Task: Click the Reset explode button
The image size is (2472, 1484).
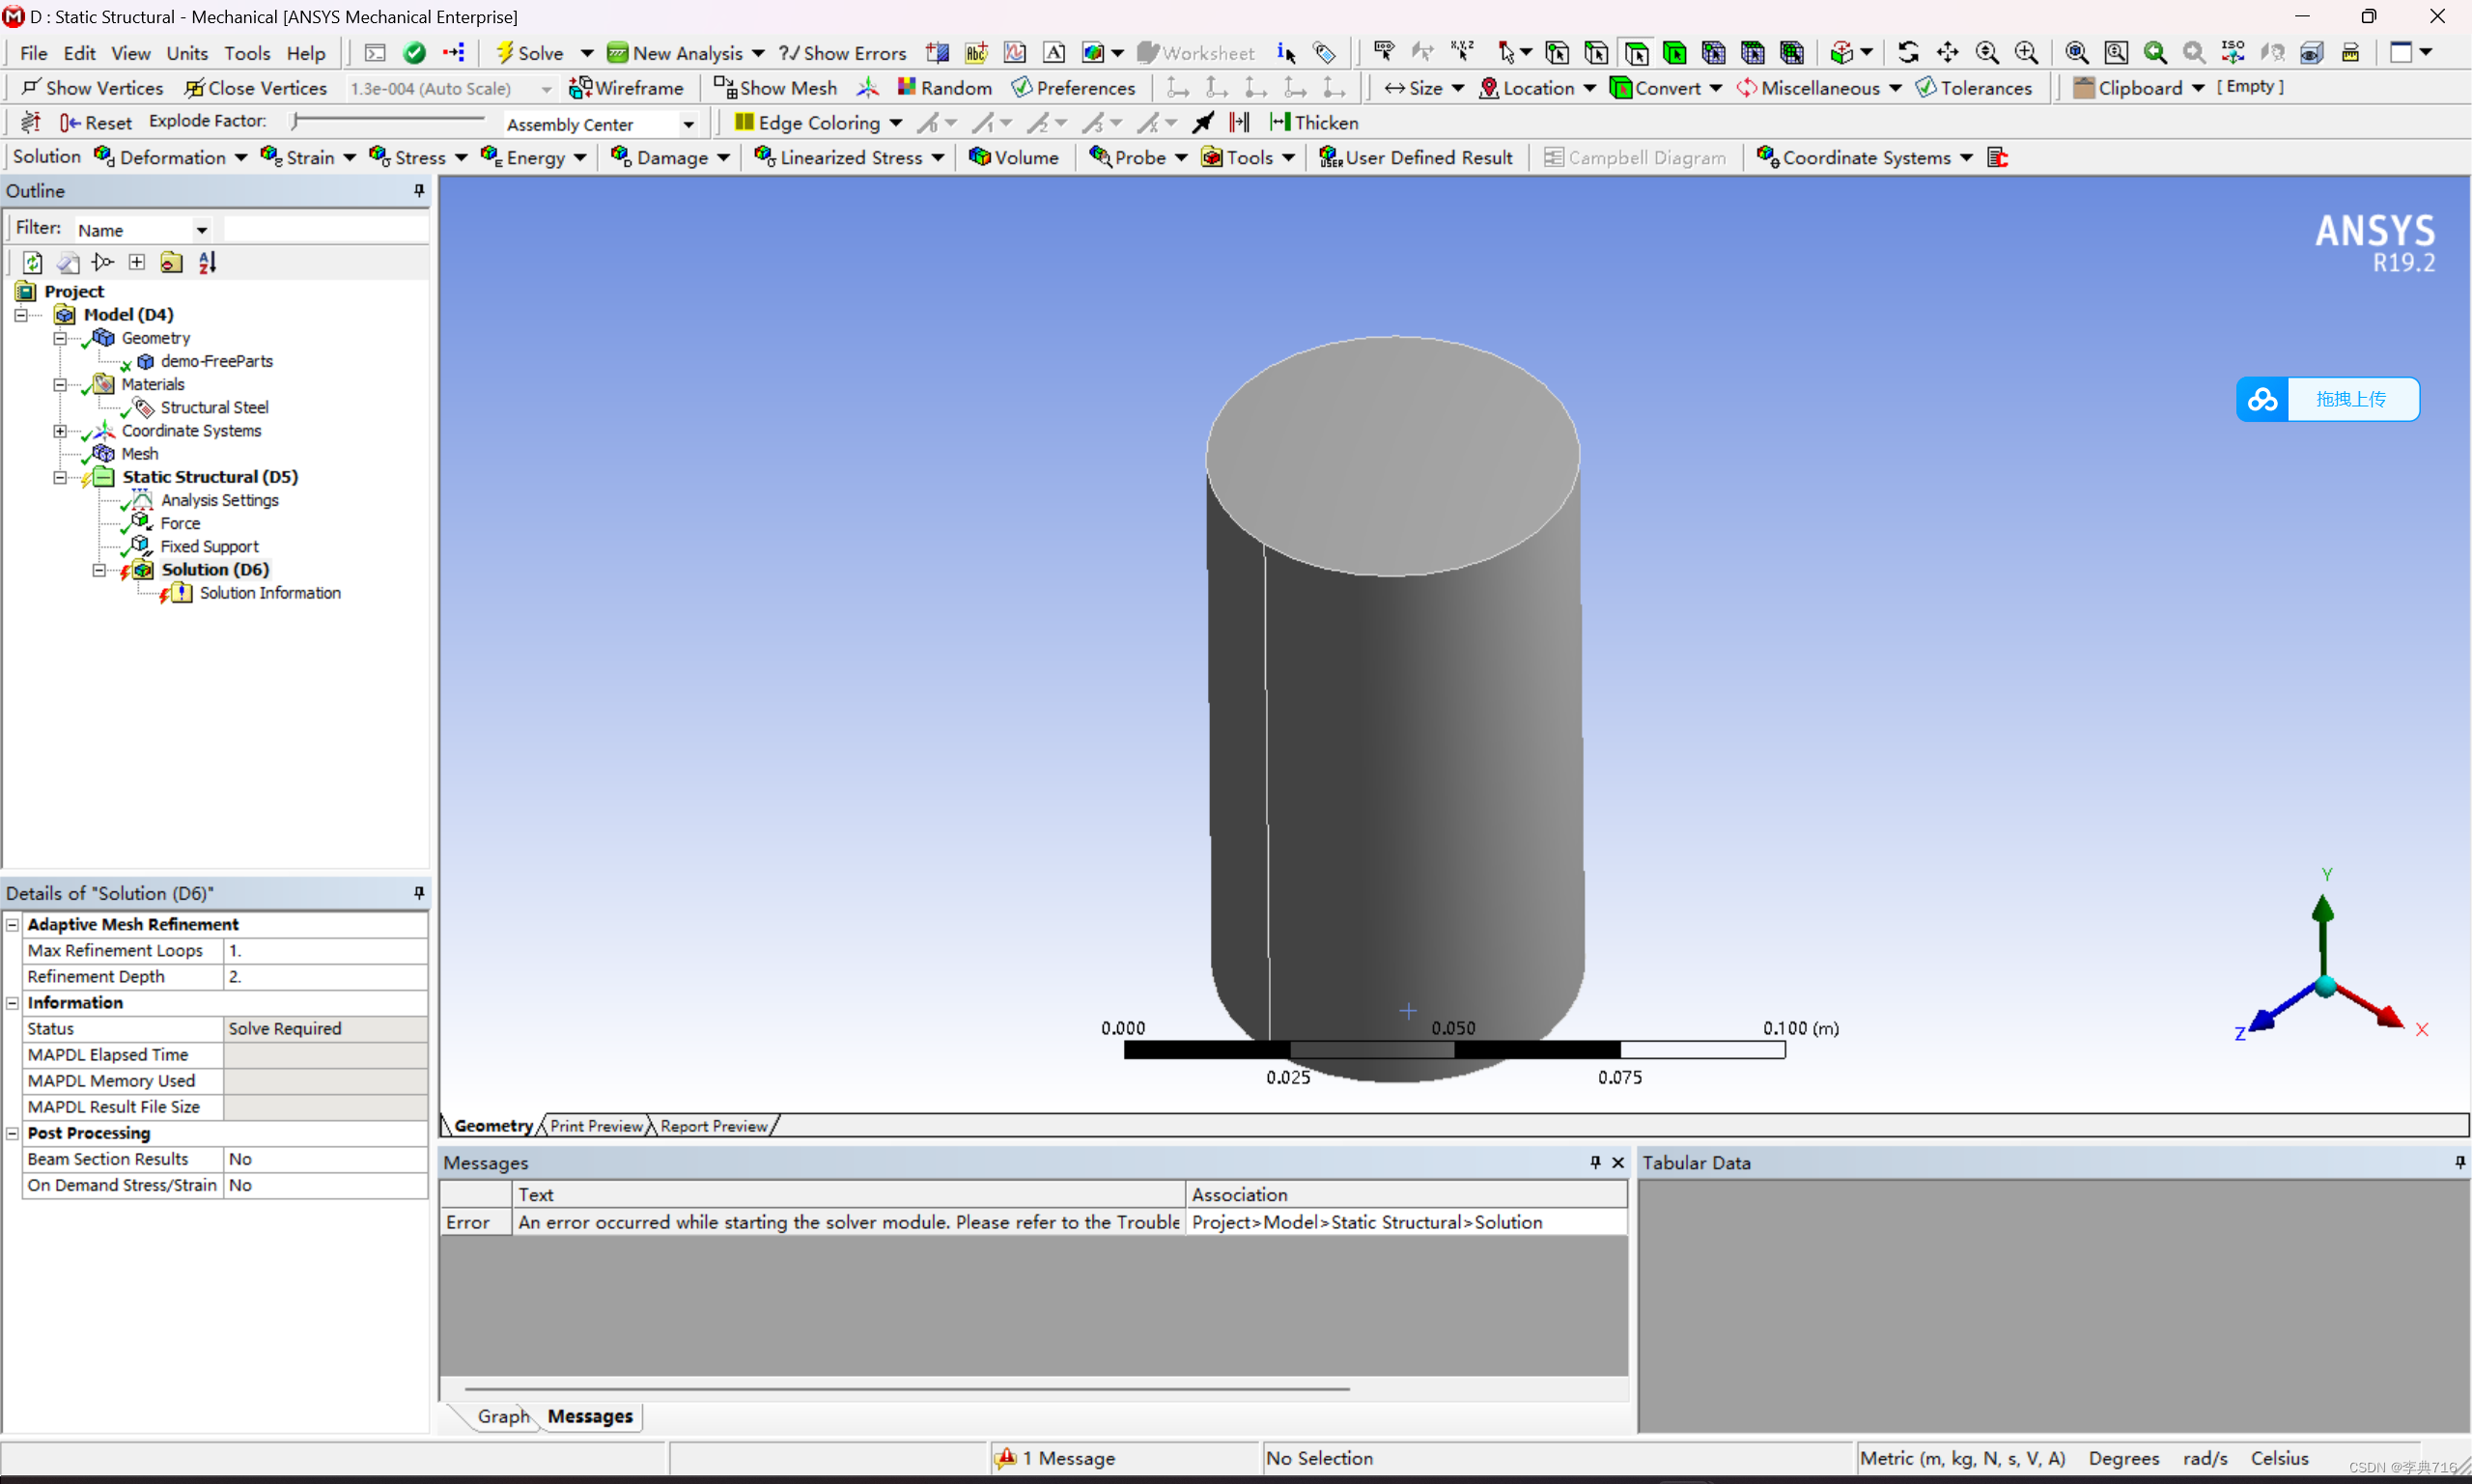Action: (96, 122)
